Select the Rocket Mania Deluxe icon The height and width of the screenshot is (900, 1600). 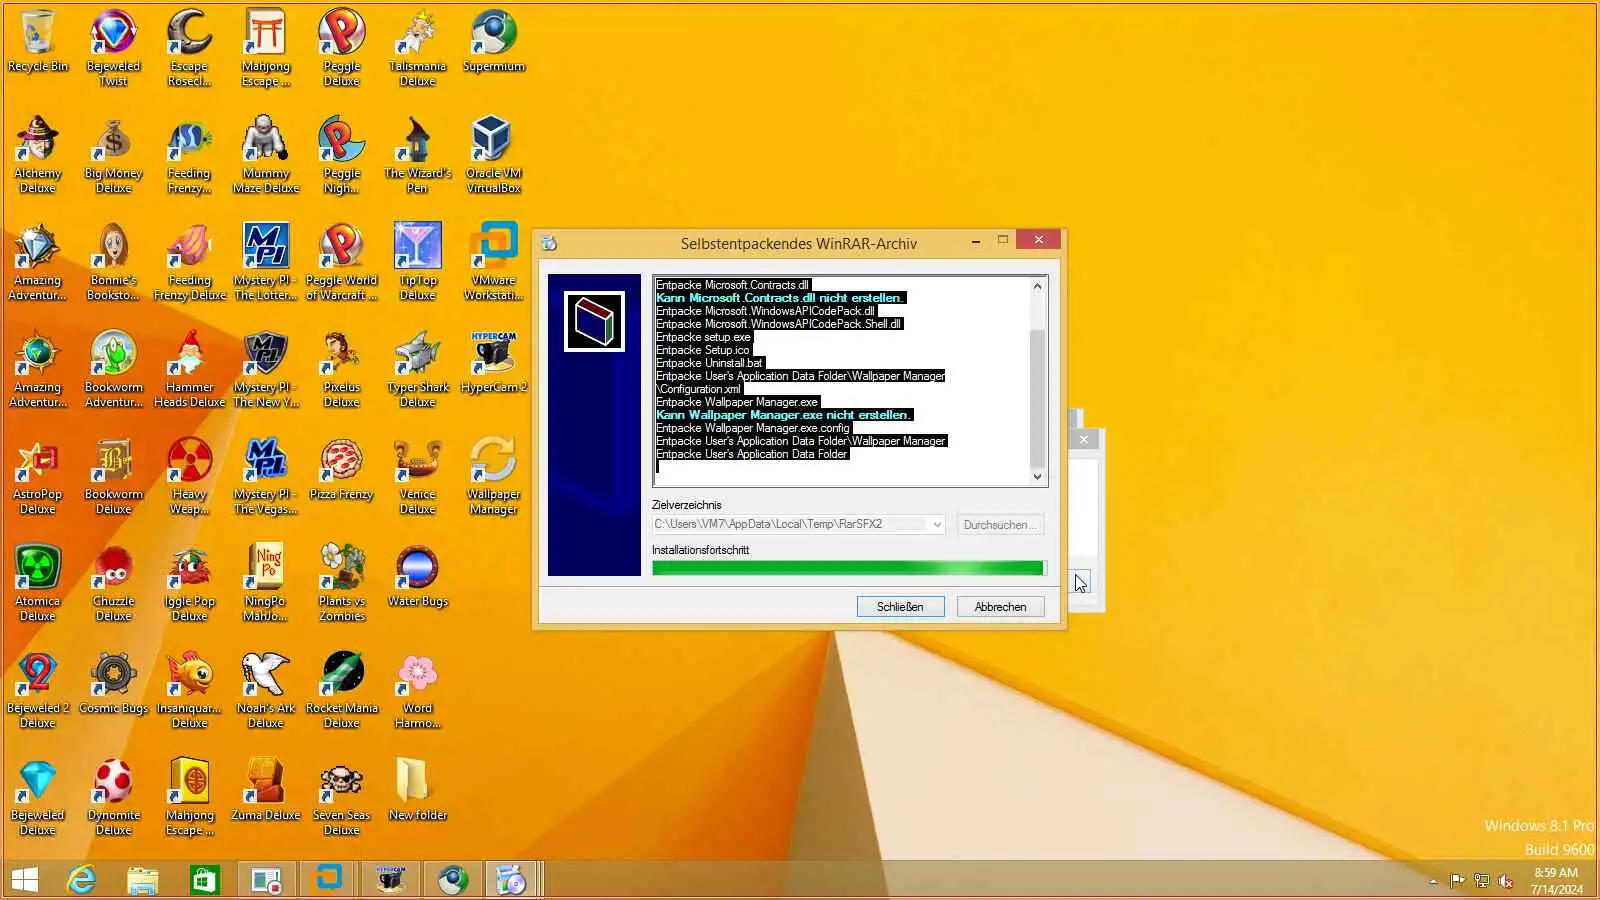click(x=342, y=690)
